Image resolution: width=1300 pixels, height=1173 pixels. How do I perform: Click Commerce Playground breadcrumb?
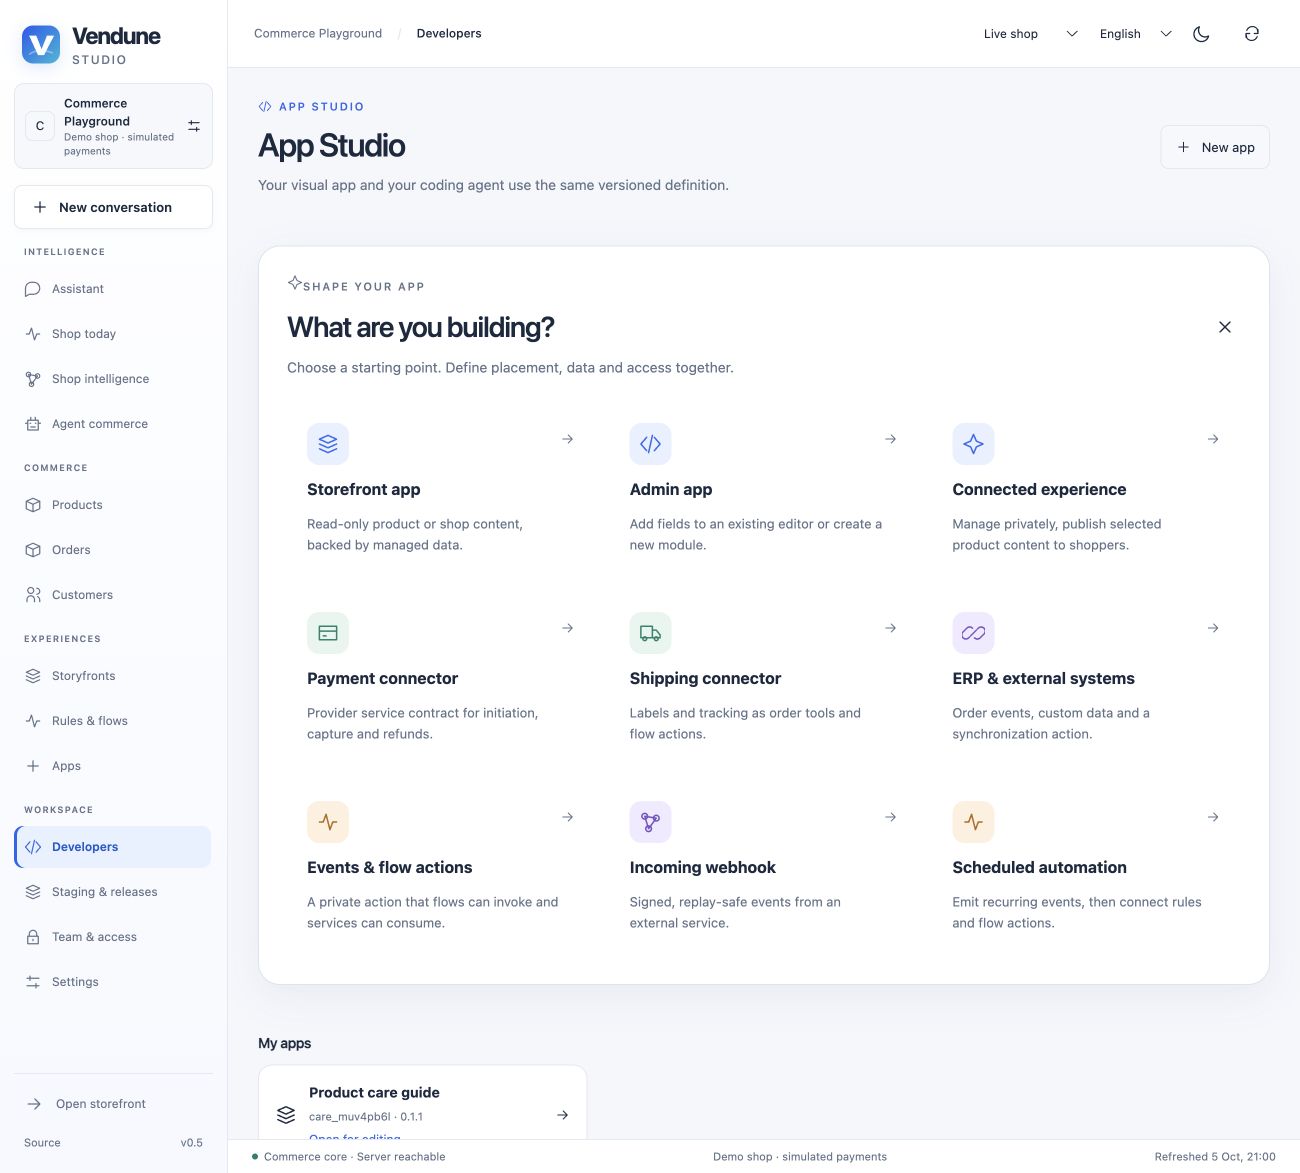(318, 34)
